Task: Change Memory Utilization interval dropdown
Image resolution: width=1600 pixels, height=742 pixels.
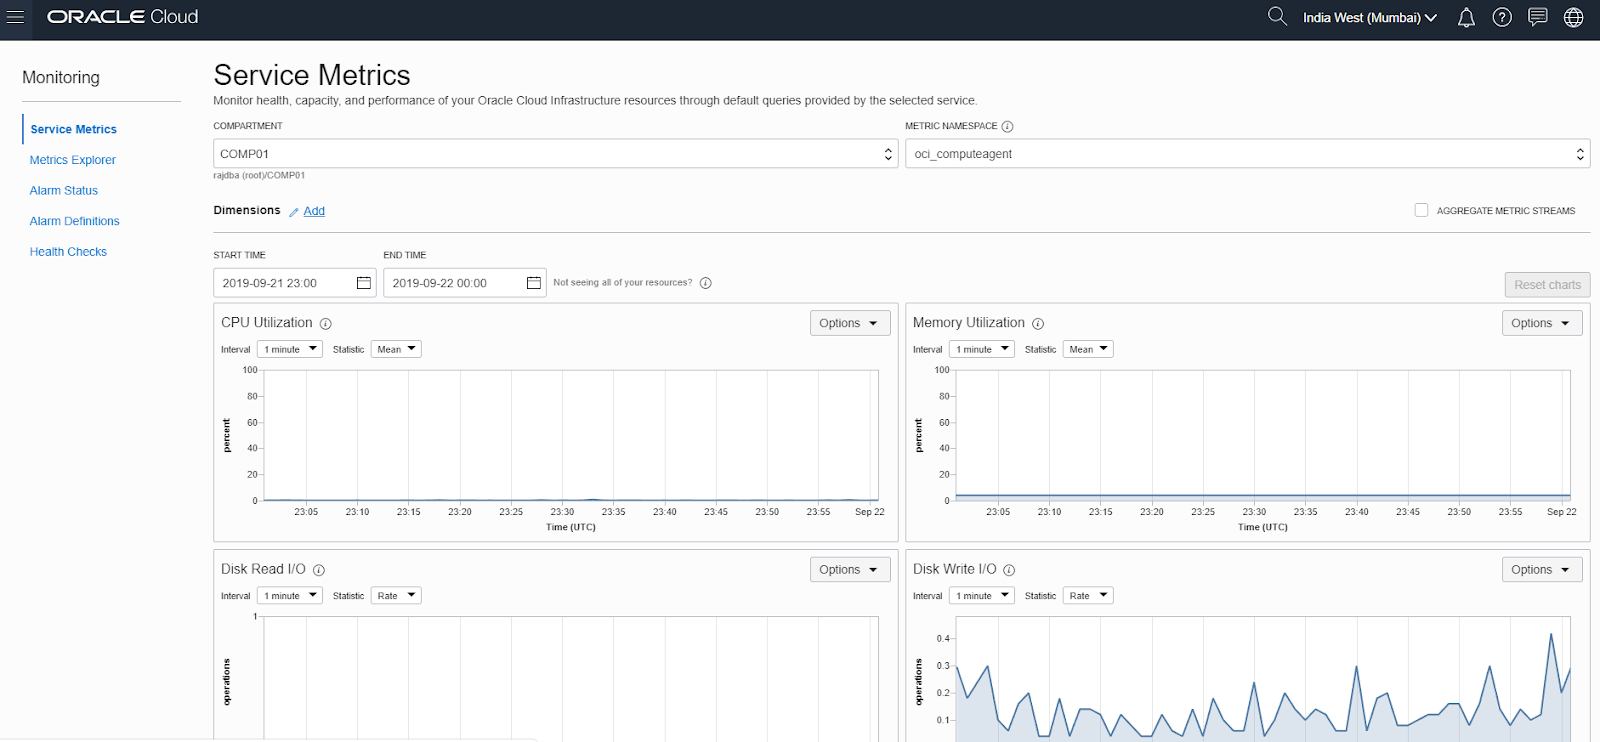Action: 982,349
